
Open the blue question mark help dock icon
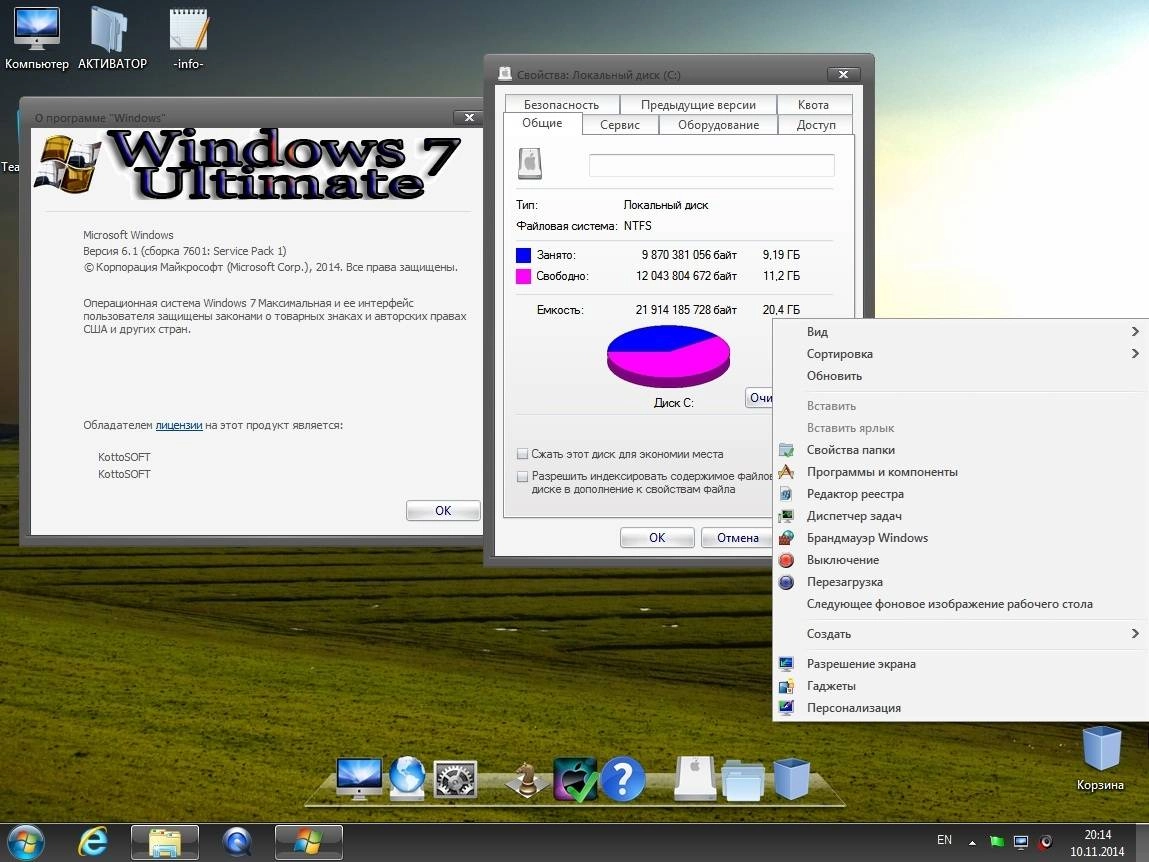point(623,778)
